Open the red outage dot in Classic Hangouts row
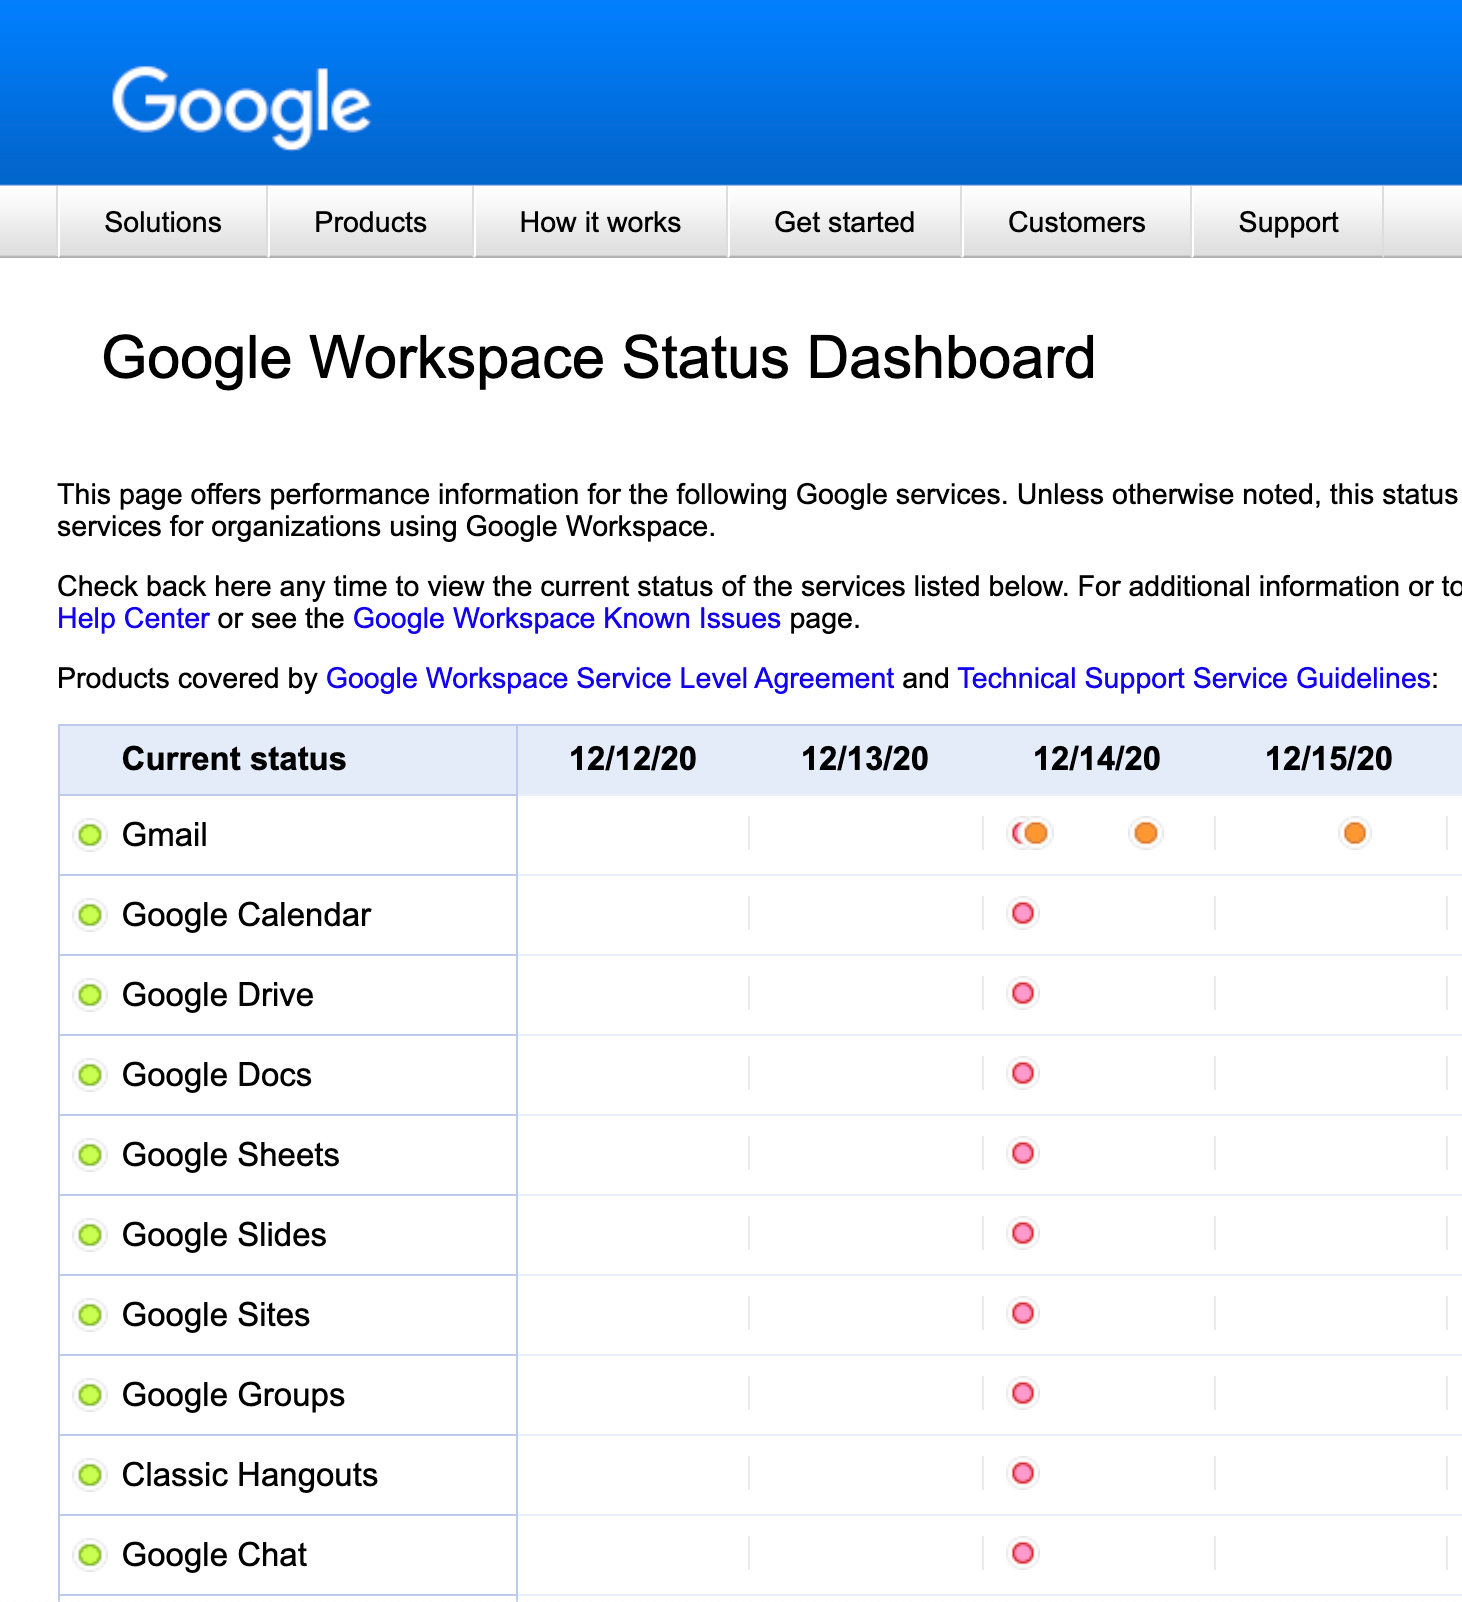Image resolution: width=1462 pixels, height=1602 pixels. 1023,1473
